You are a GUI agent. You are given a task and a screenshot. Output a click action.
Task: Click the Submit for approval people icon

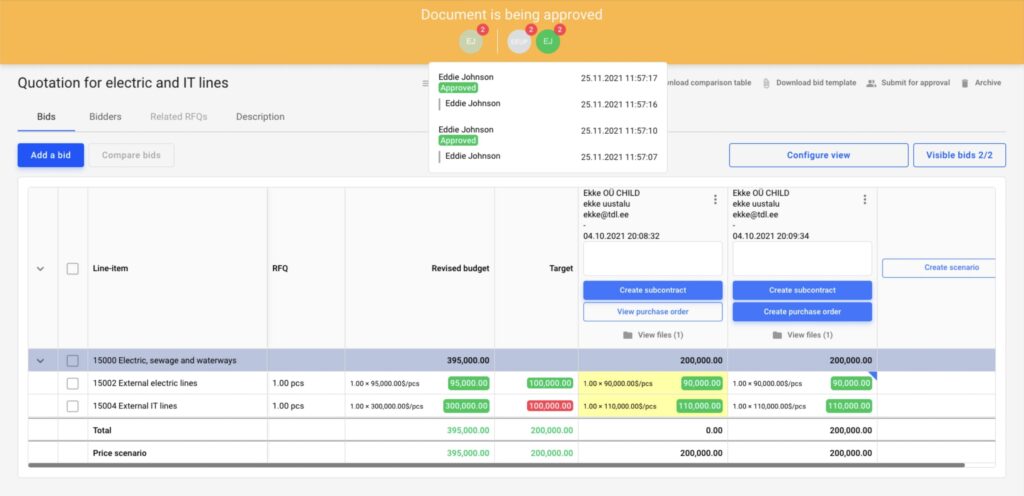(871, 84)
